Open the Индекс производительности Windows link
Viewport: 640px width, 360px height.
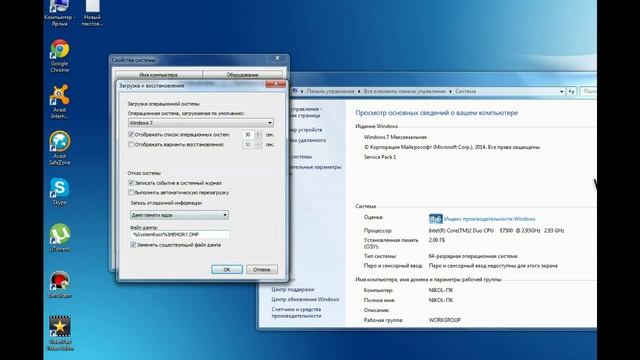click(x=489, y=219)
